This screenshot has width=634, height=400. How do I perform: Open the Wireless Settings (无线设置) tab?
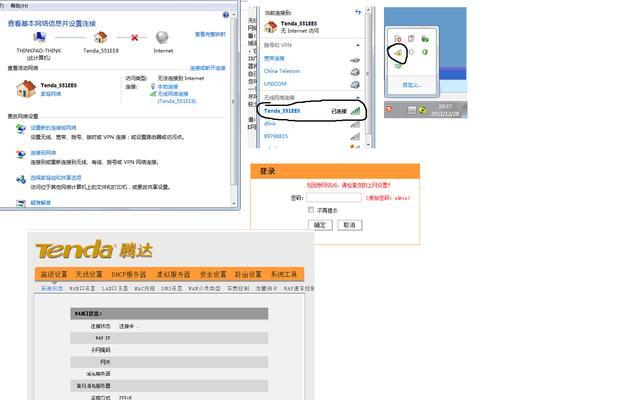[89, 274]
